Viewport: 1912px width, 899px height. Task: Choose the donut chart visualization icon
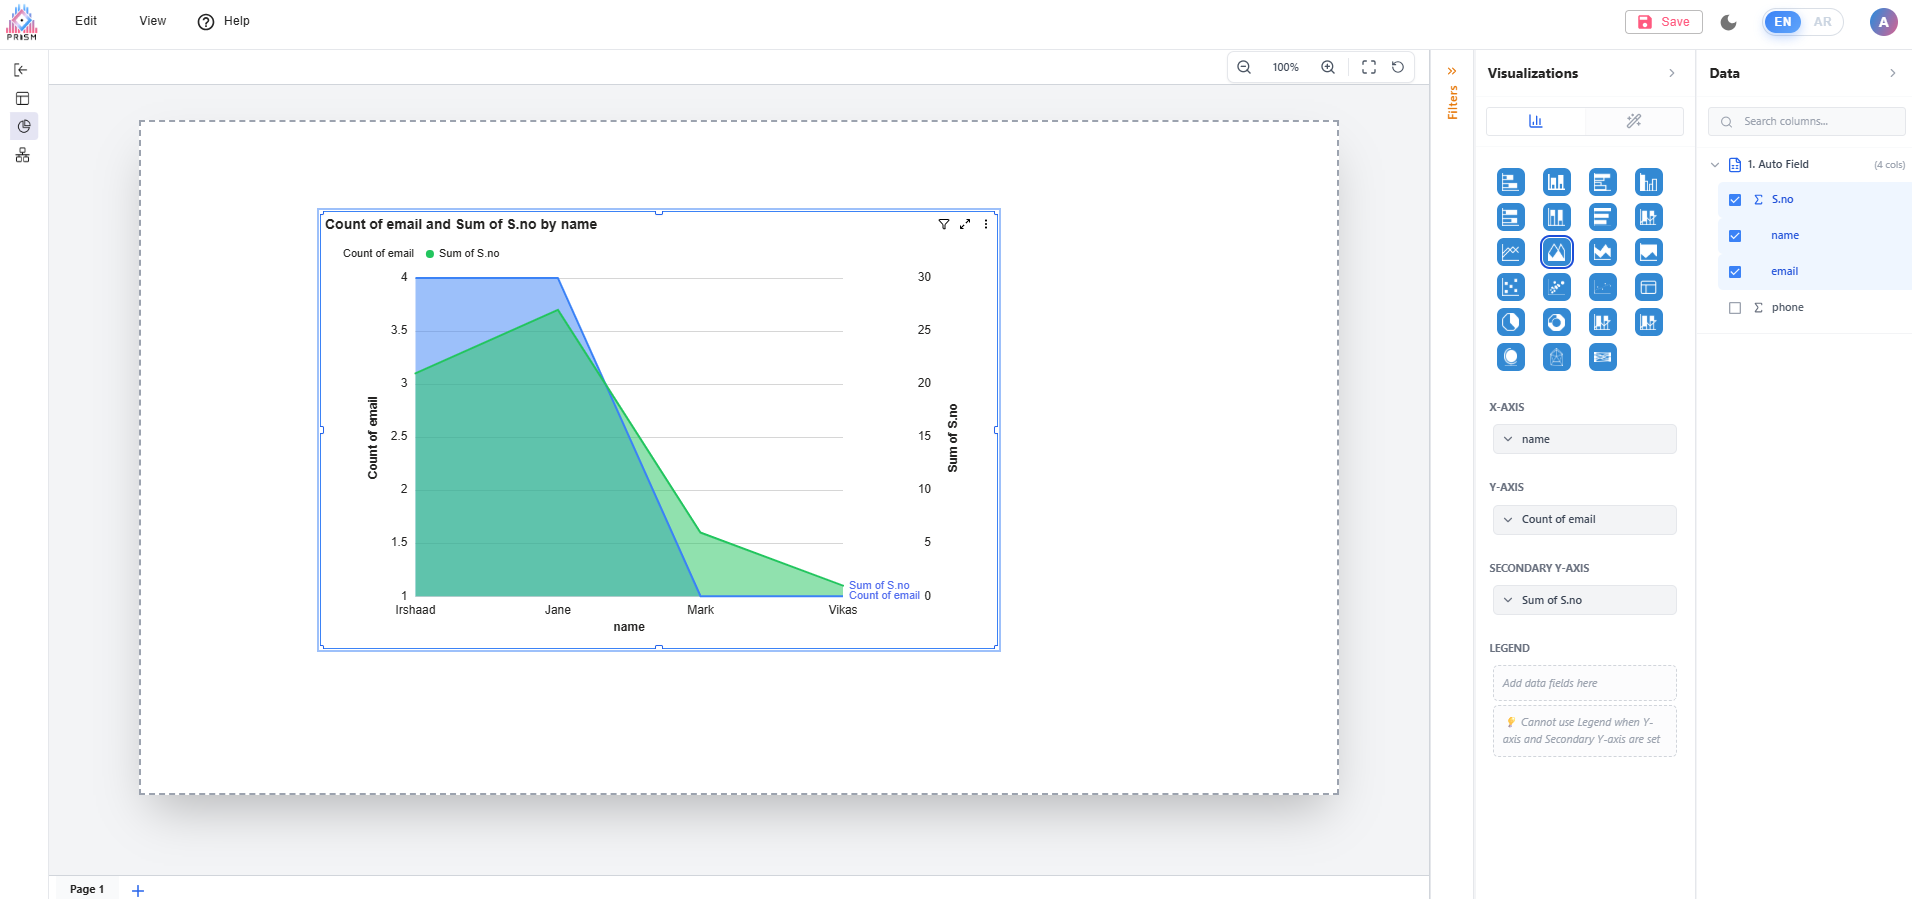click(x=1556, y=322)
